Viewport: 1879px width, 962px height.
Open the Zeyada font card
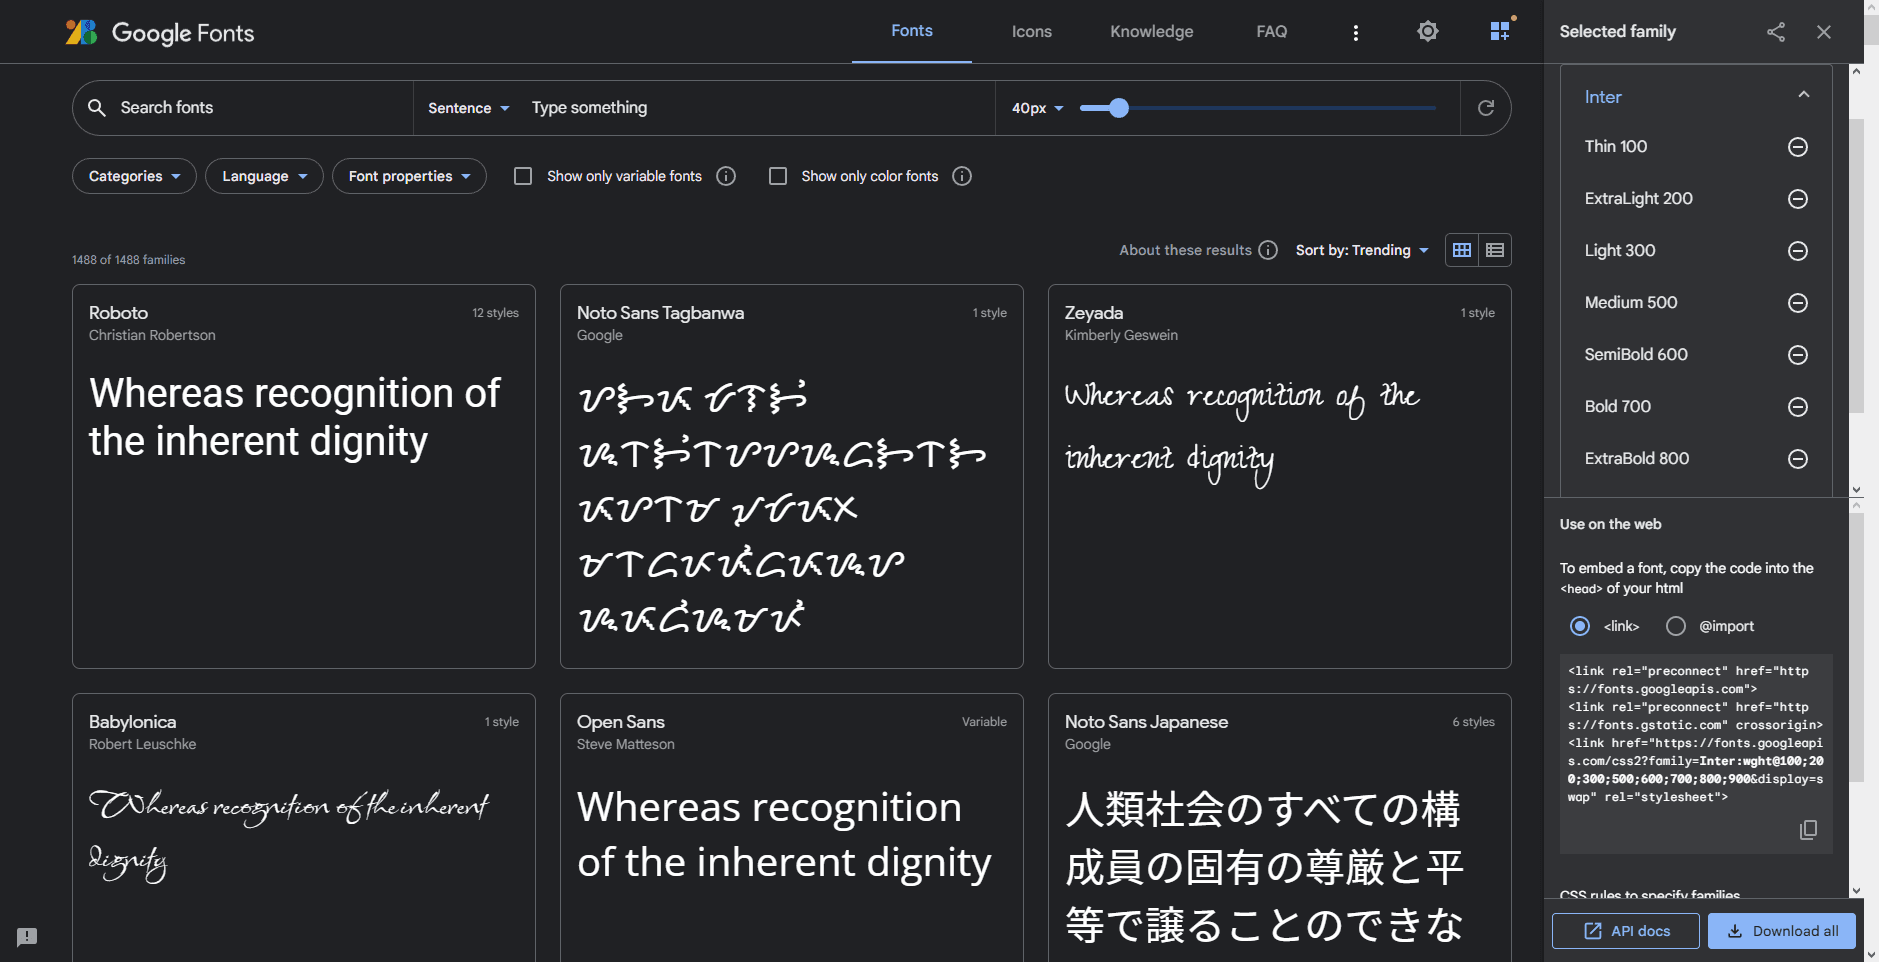click(1280, 476)
